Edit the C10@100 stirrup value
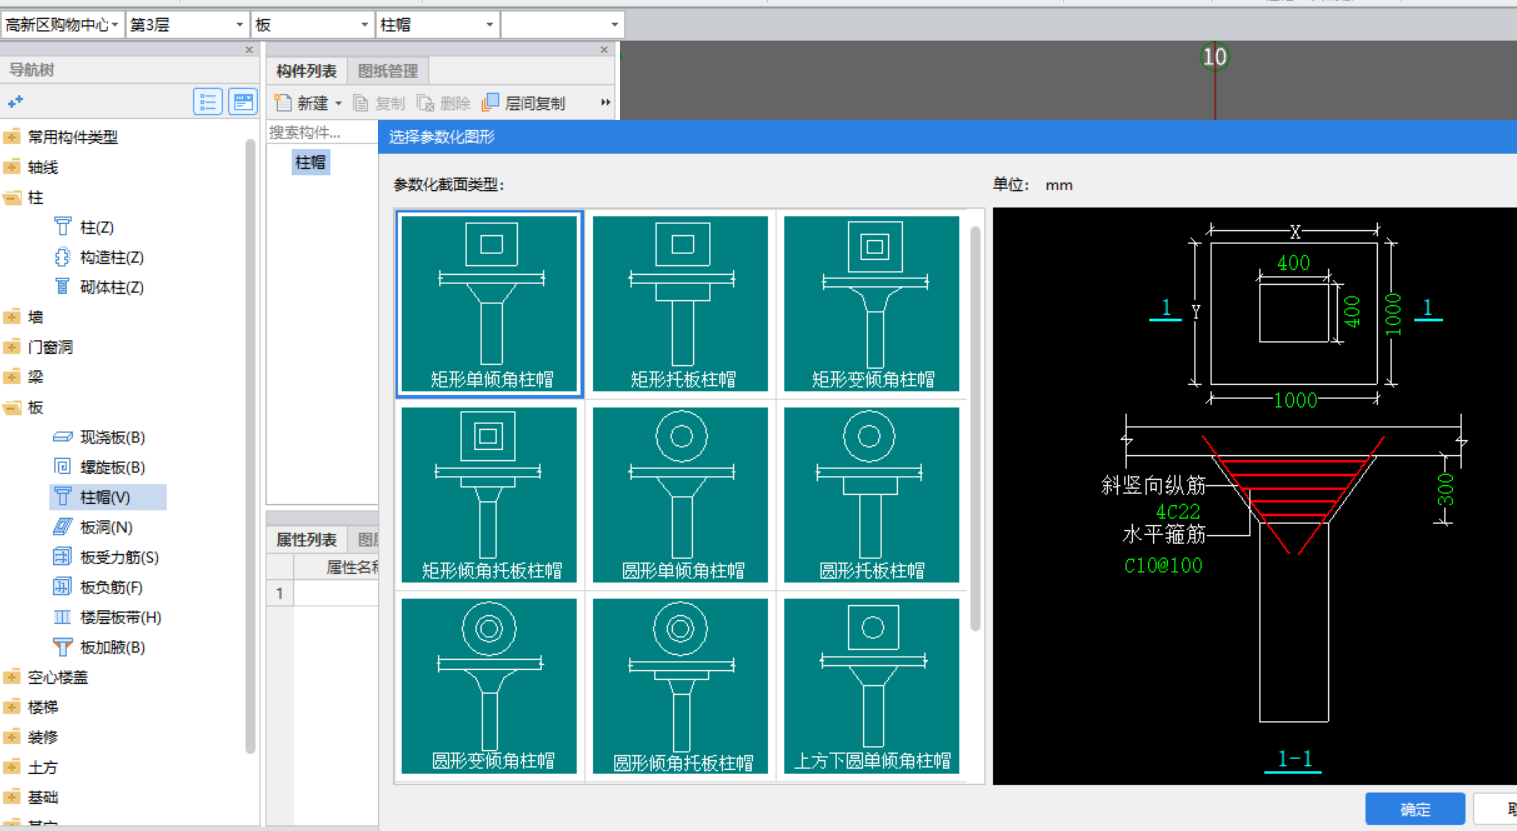Image resolution: width=1517 pixels, height=831 pixels. tap(1163, 565)
